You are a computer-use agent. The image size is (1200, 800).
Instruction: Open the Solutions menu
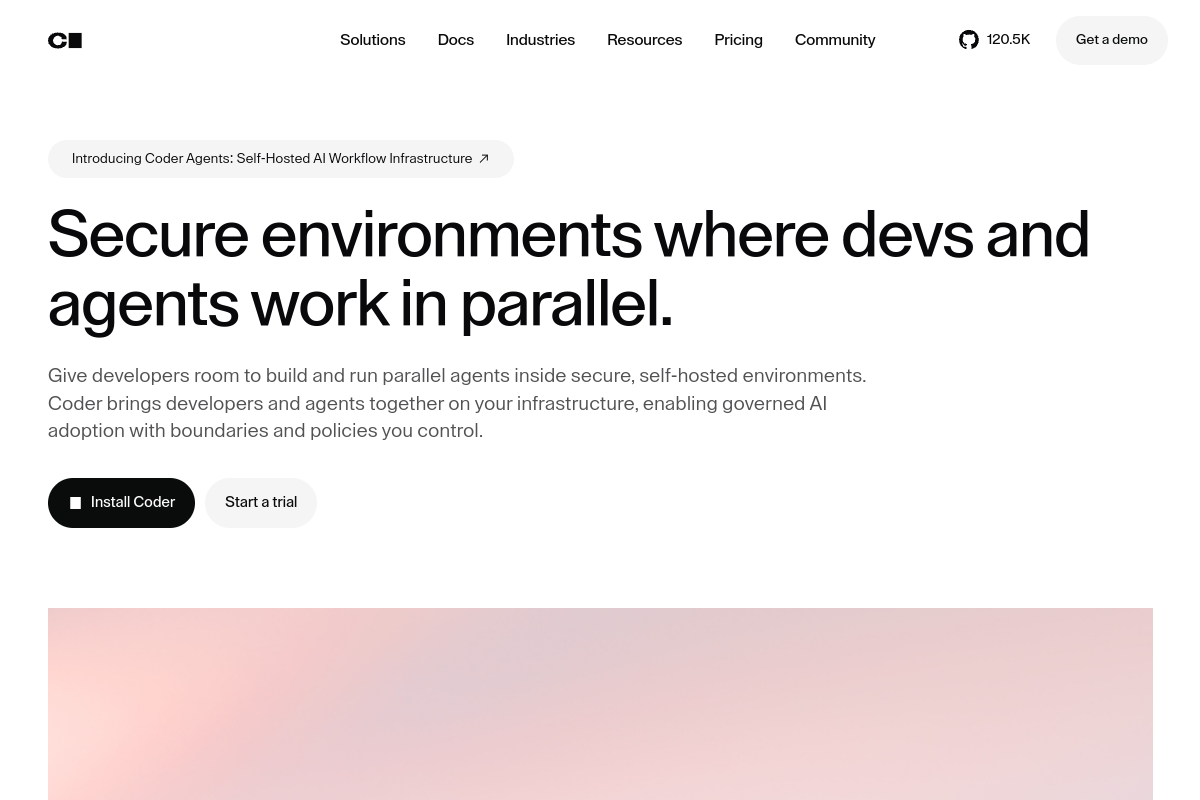[x=372, y=40]
